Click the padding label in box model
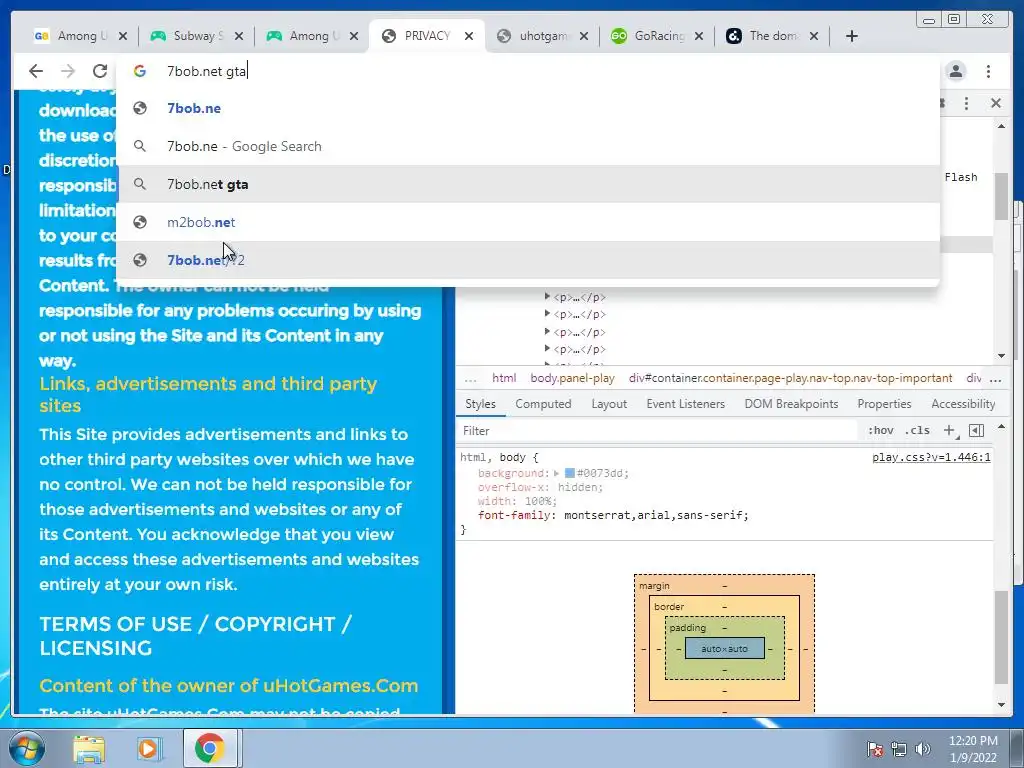This screenshot has width=1024, height=768. point(688,628)
